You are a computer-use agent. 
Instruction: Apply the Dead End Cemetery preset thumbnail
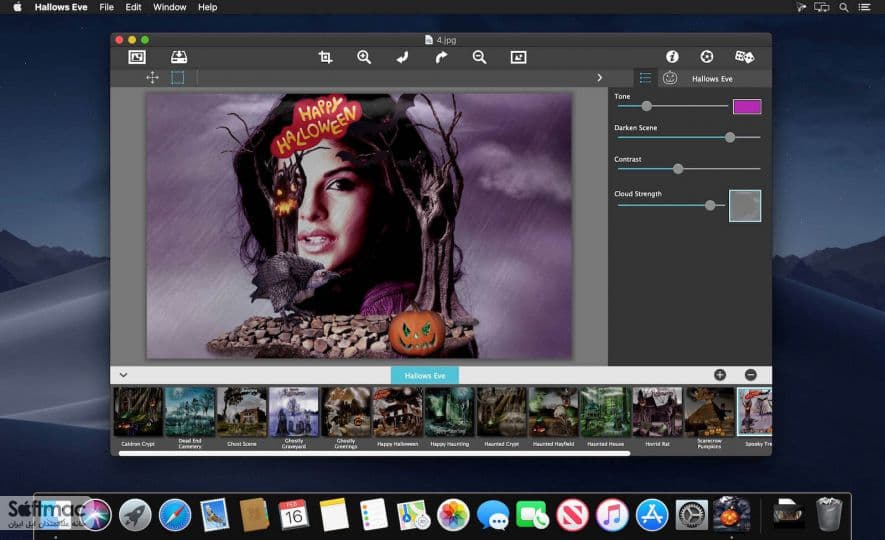click(190, 411)
